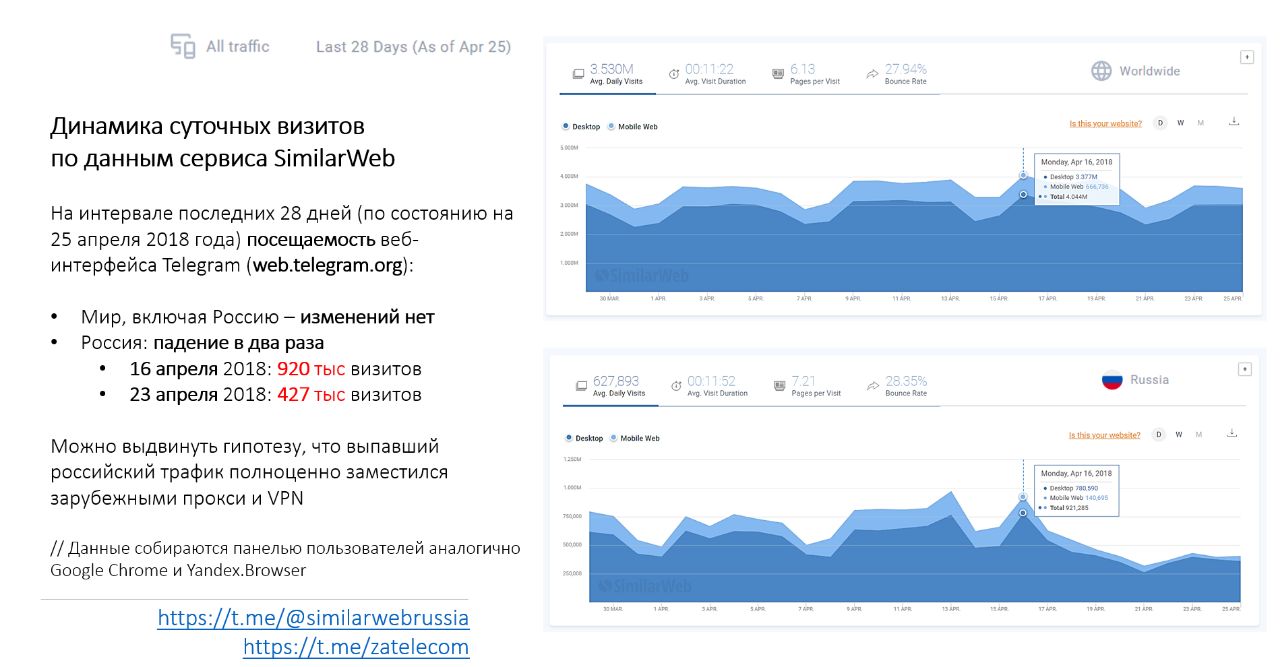
Task: Click the bounce arrow icon in the Worldwide panel
Action: coord(872,73)
